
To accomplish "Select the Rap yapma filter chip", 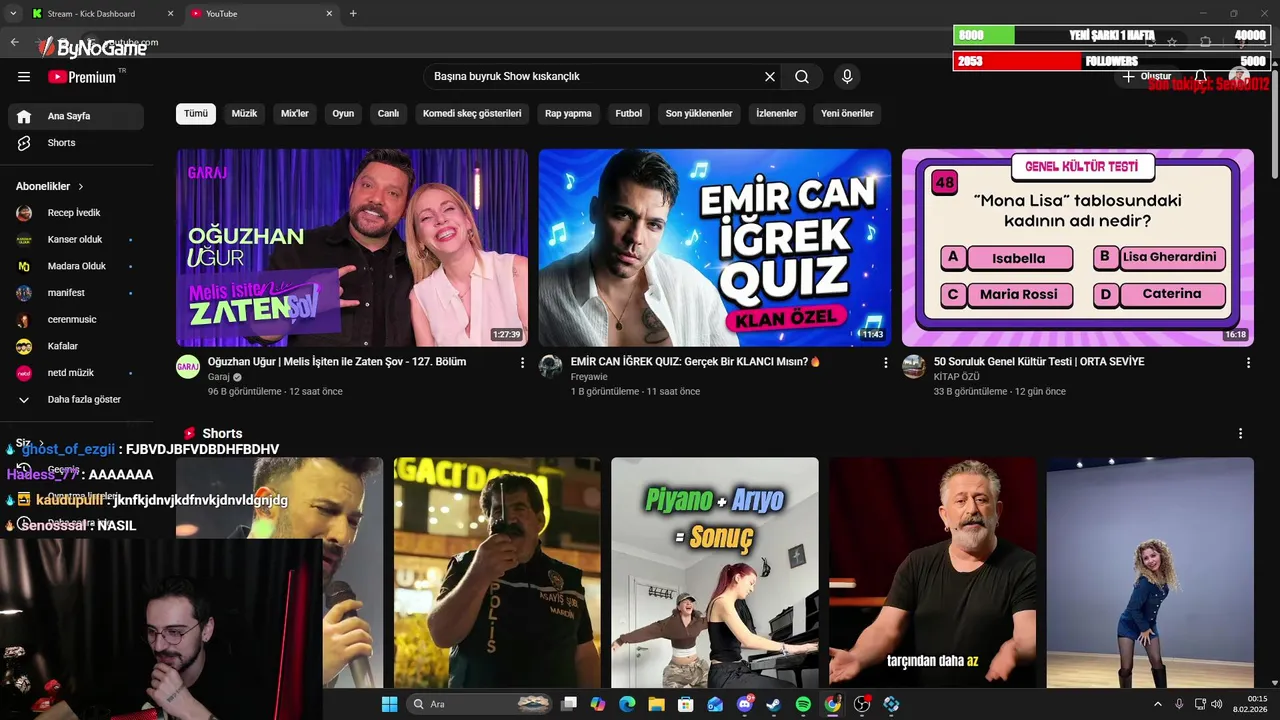I will tap(568, 114).
